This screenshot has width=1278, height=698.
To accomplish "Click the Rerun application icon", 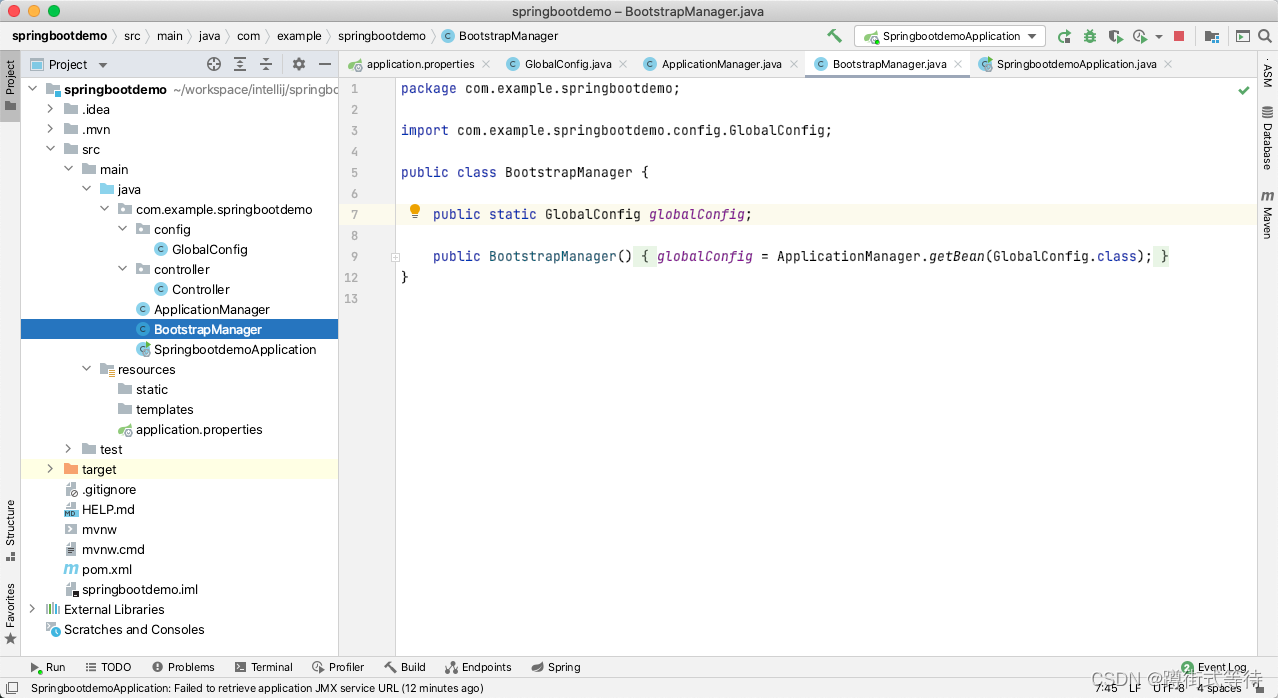I will coord(1064,36).
